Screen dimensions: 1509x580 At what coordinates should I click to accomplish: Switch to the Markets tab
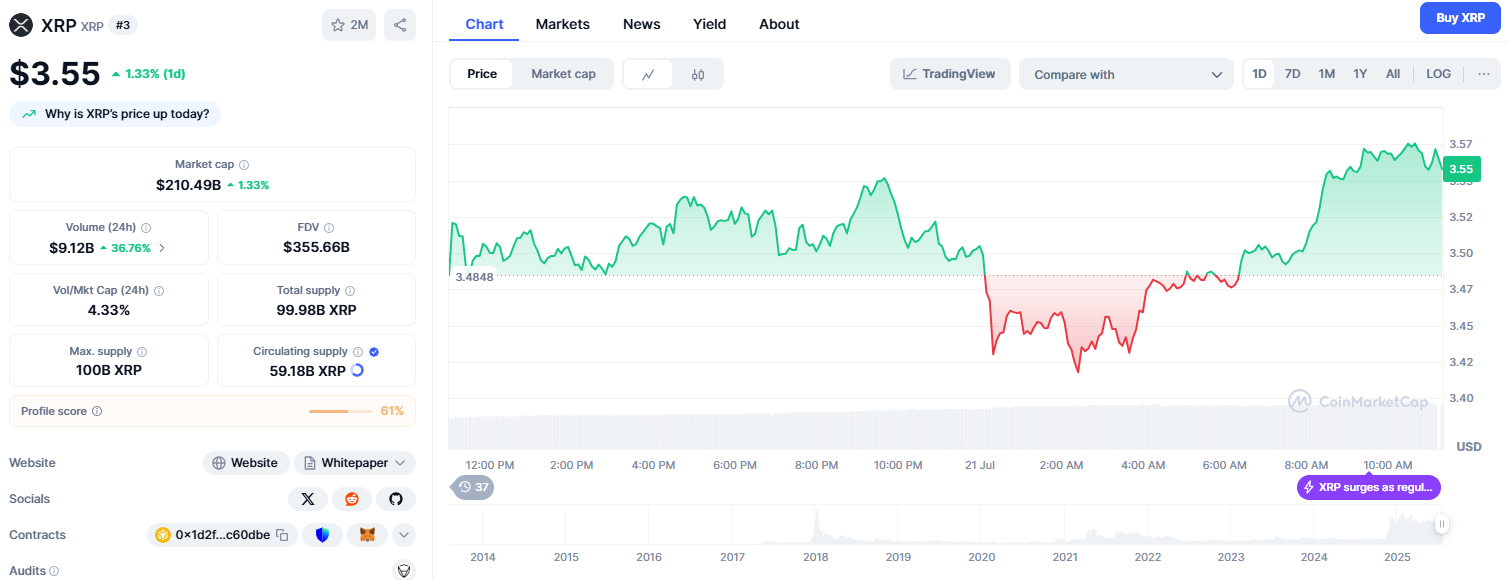[x=563, y=24]
